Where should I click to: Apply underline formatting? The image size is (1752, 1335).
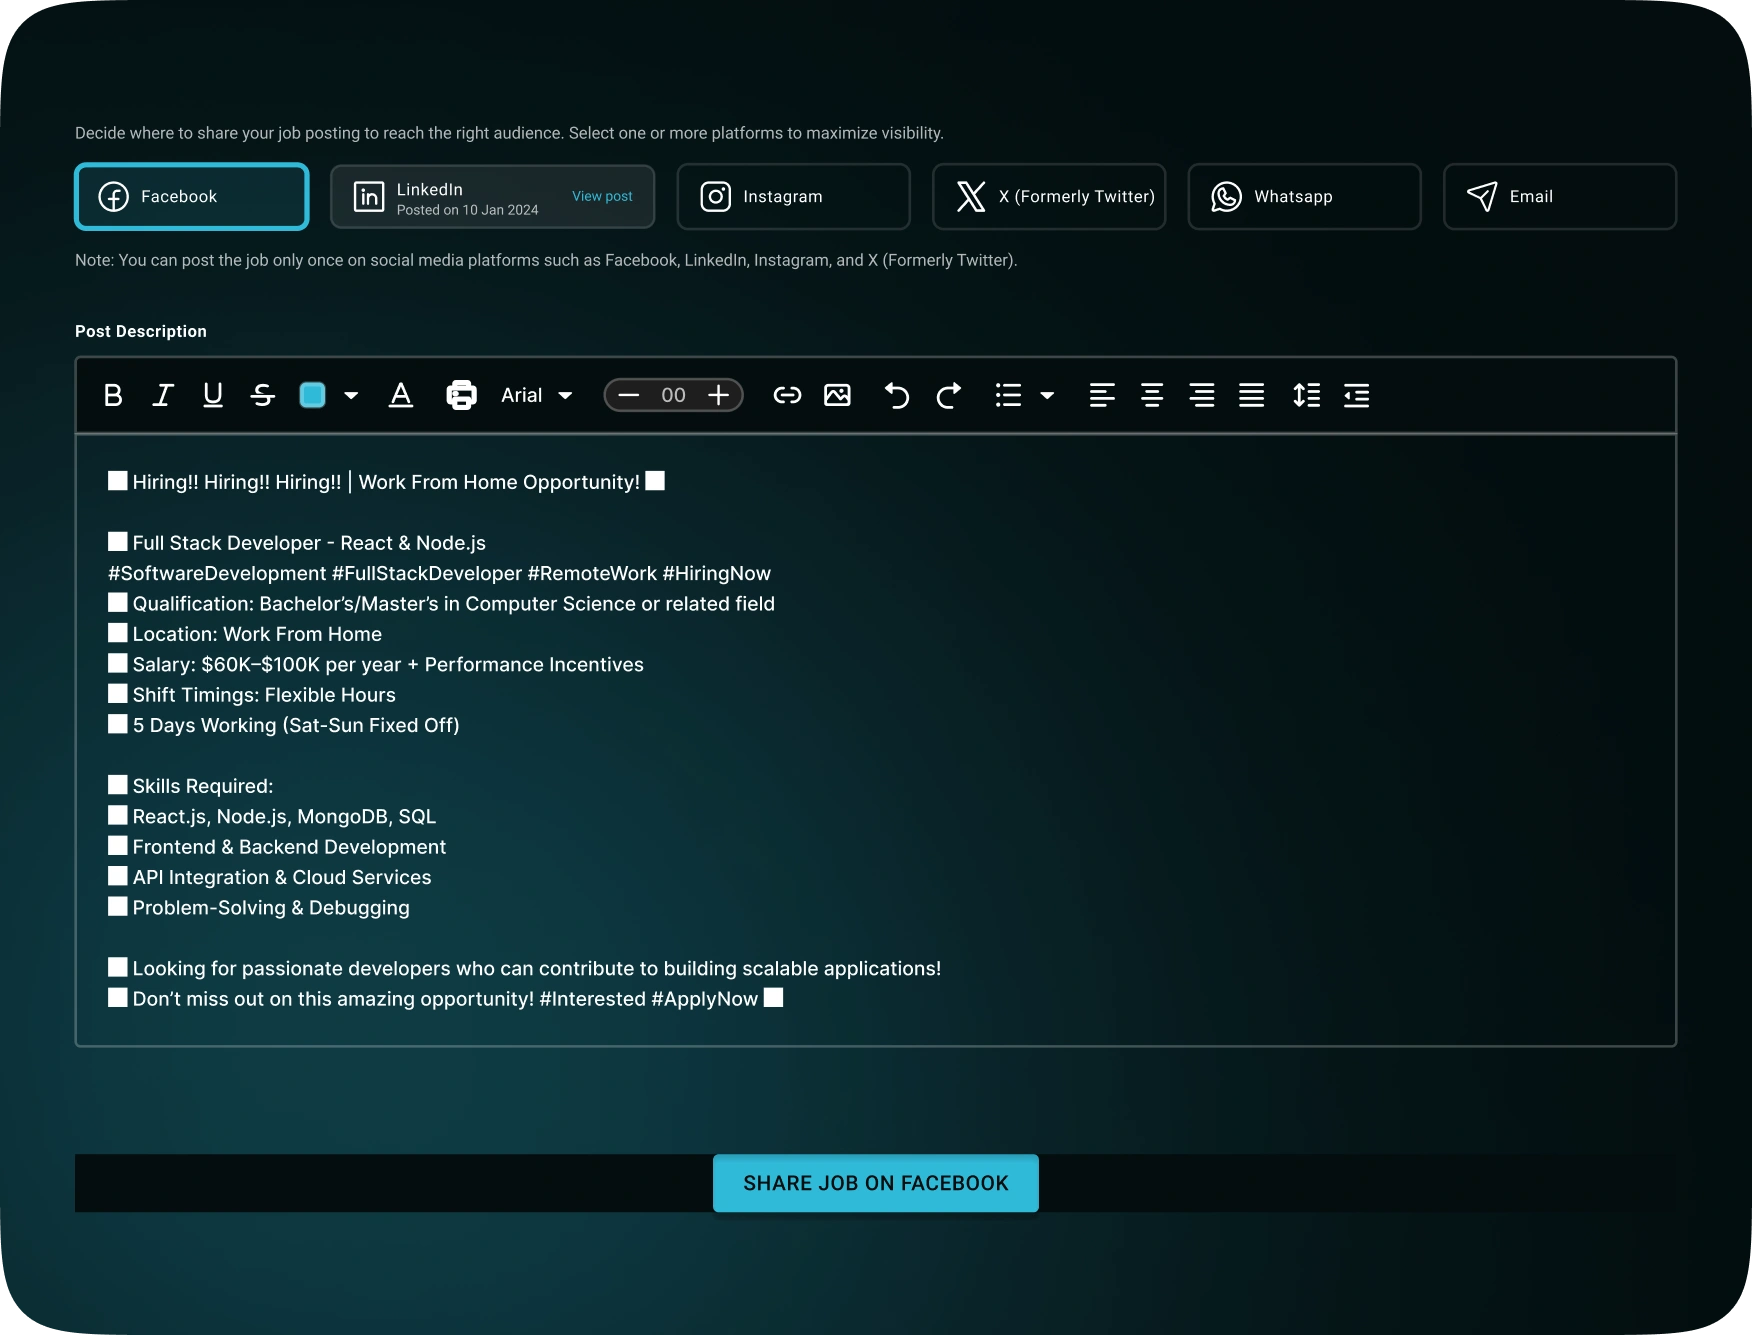(x=212, y=395)
